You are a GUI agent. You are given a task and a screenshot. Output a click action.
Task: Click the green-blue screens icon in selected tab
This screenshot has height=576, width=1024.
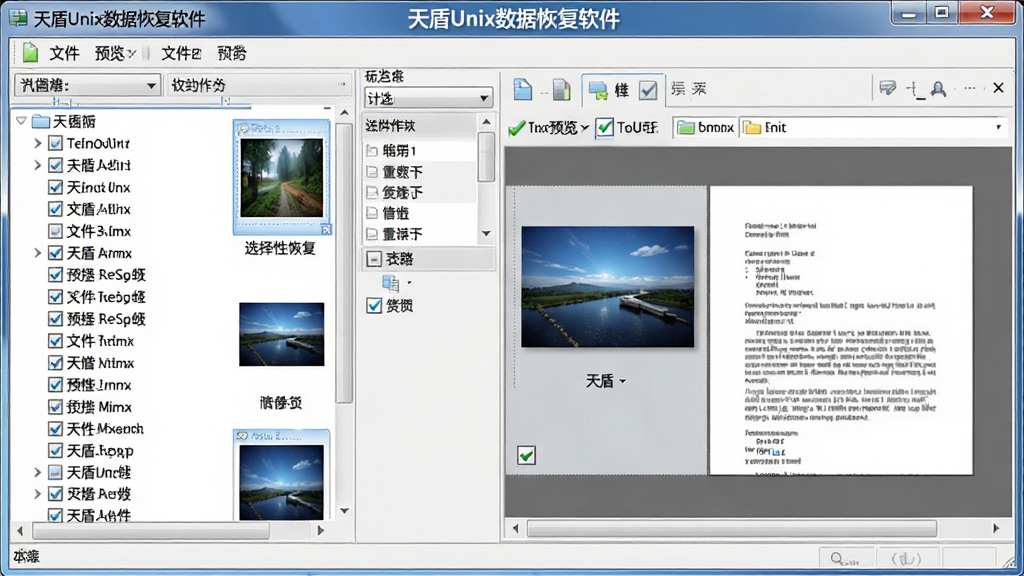[598, 90]
